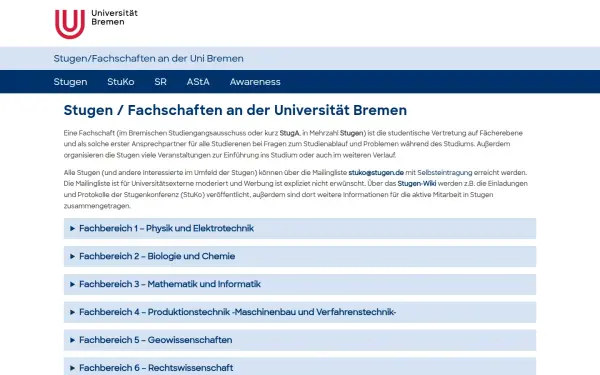Open the StuKo menu item
This screenshot has height=375, width=600.
pyautogui.click(x=121, y=82)
